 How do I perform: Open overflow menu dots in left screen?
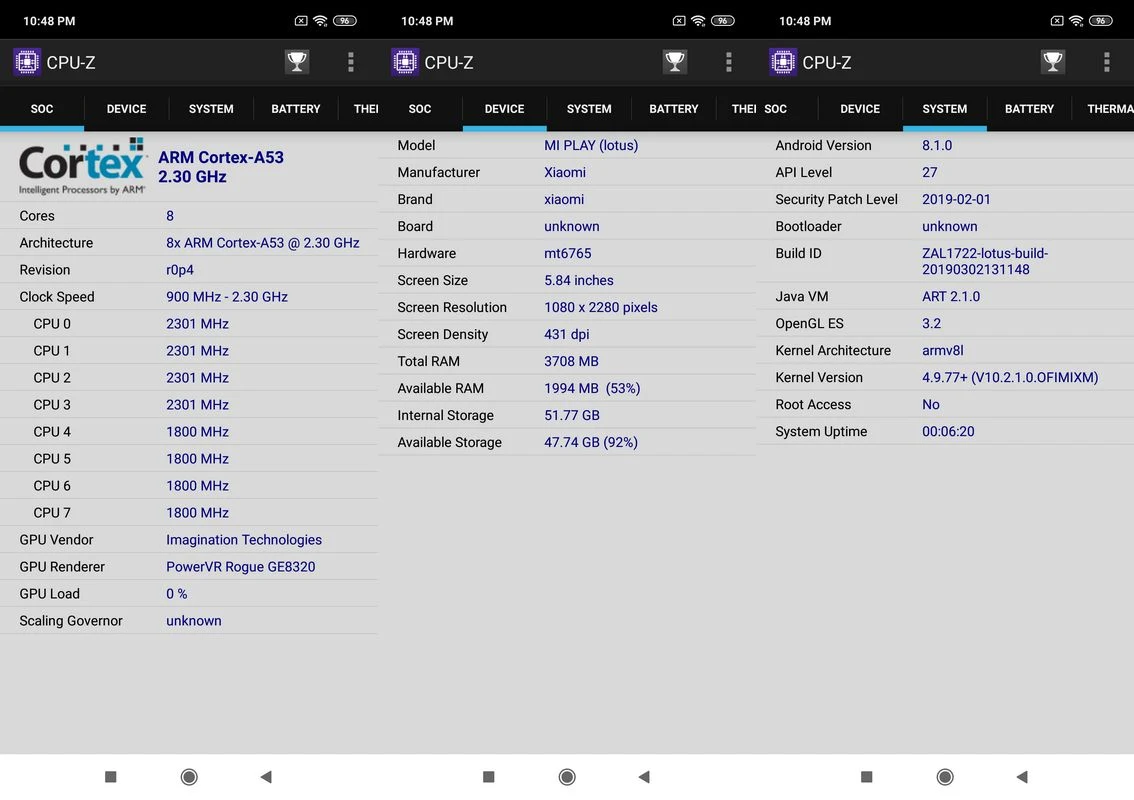(351, 62)
